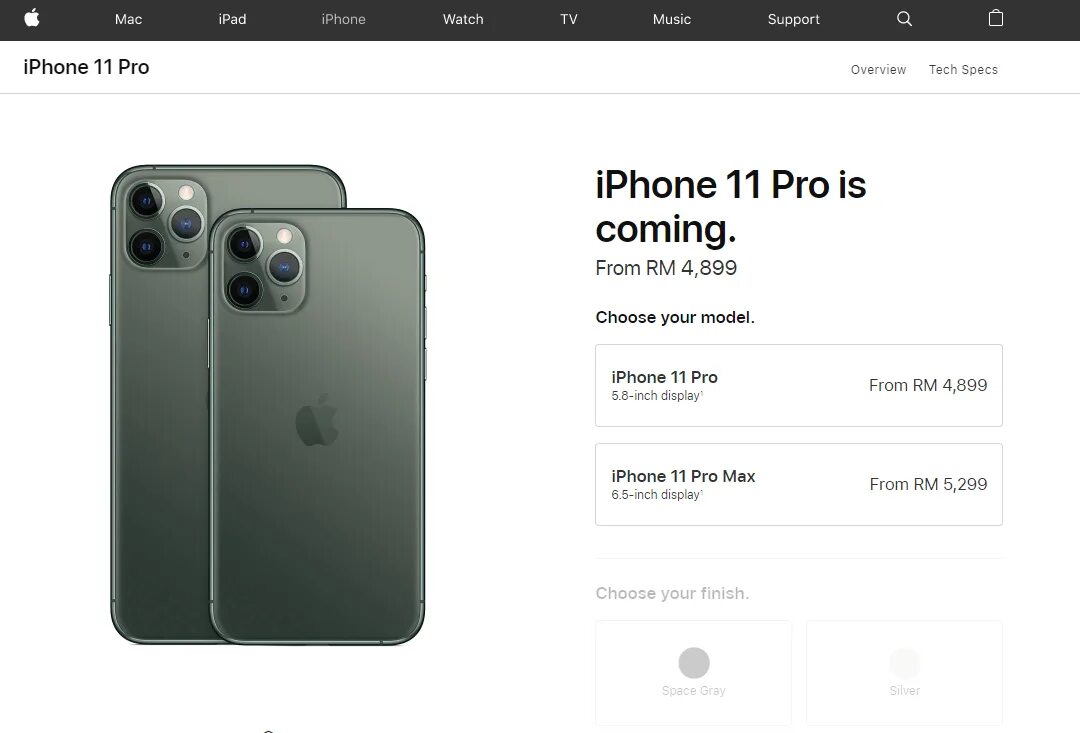Open the Music menu item
The image size is (1080, 733).
(672, 19)
